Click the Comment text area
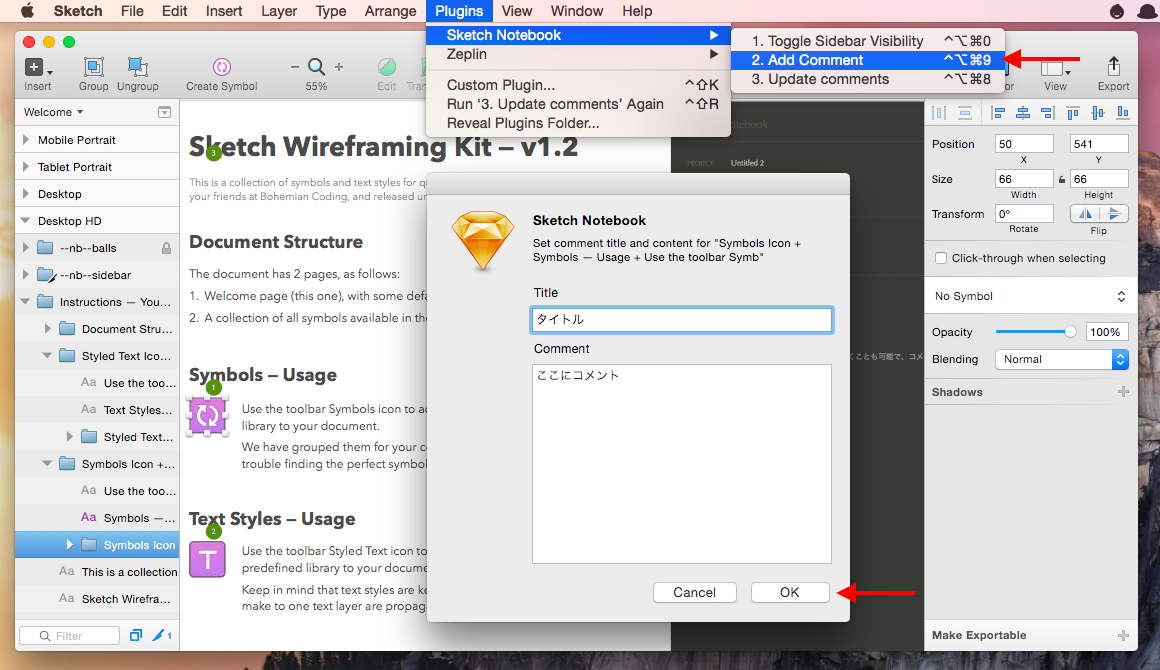This screenshot has height=670, width=1160. pyautogui.click(x=681, y=464)
